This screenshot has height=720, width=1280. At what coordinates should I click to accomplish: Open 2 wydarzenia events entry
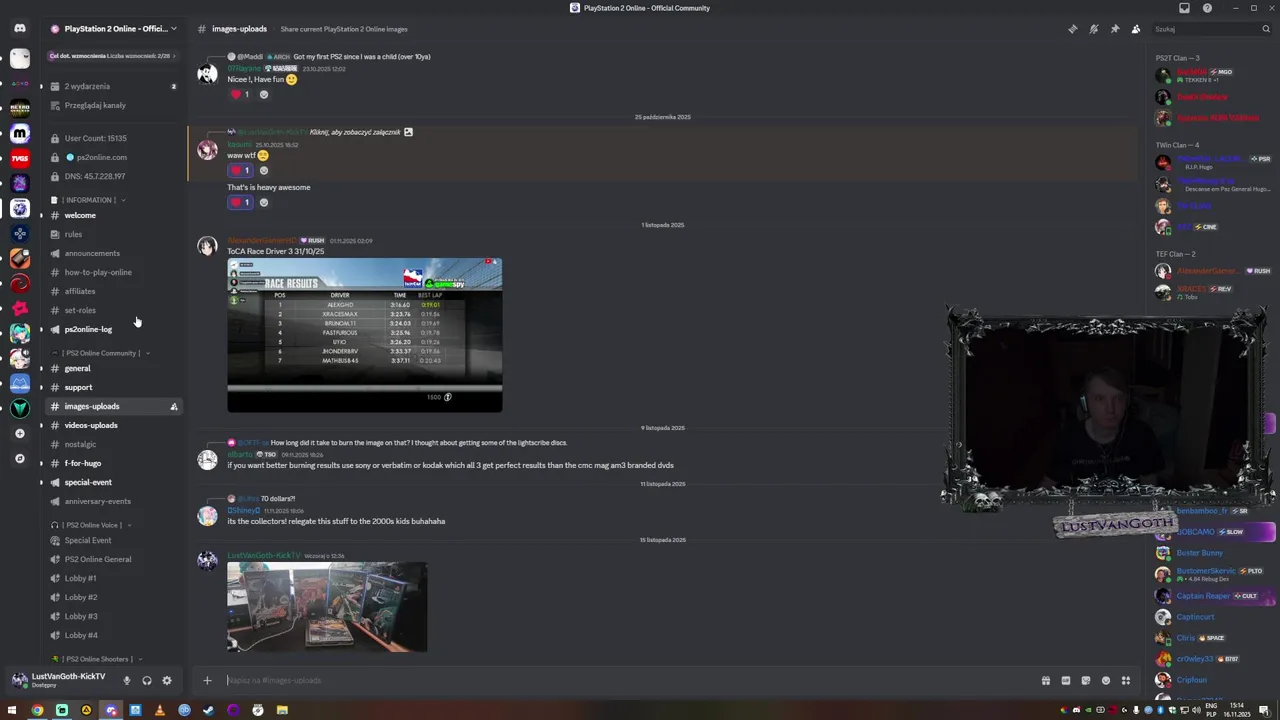point(112,86)
